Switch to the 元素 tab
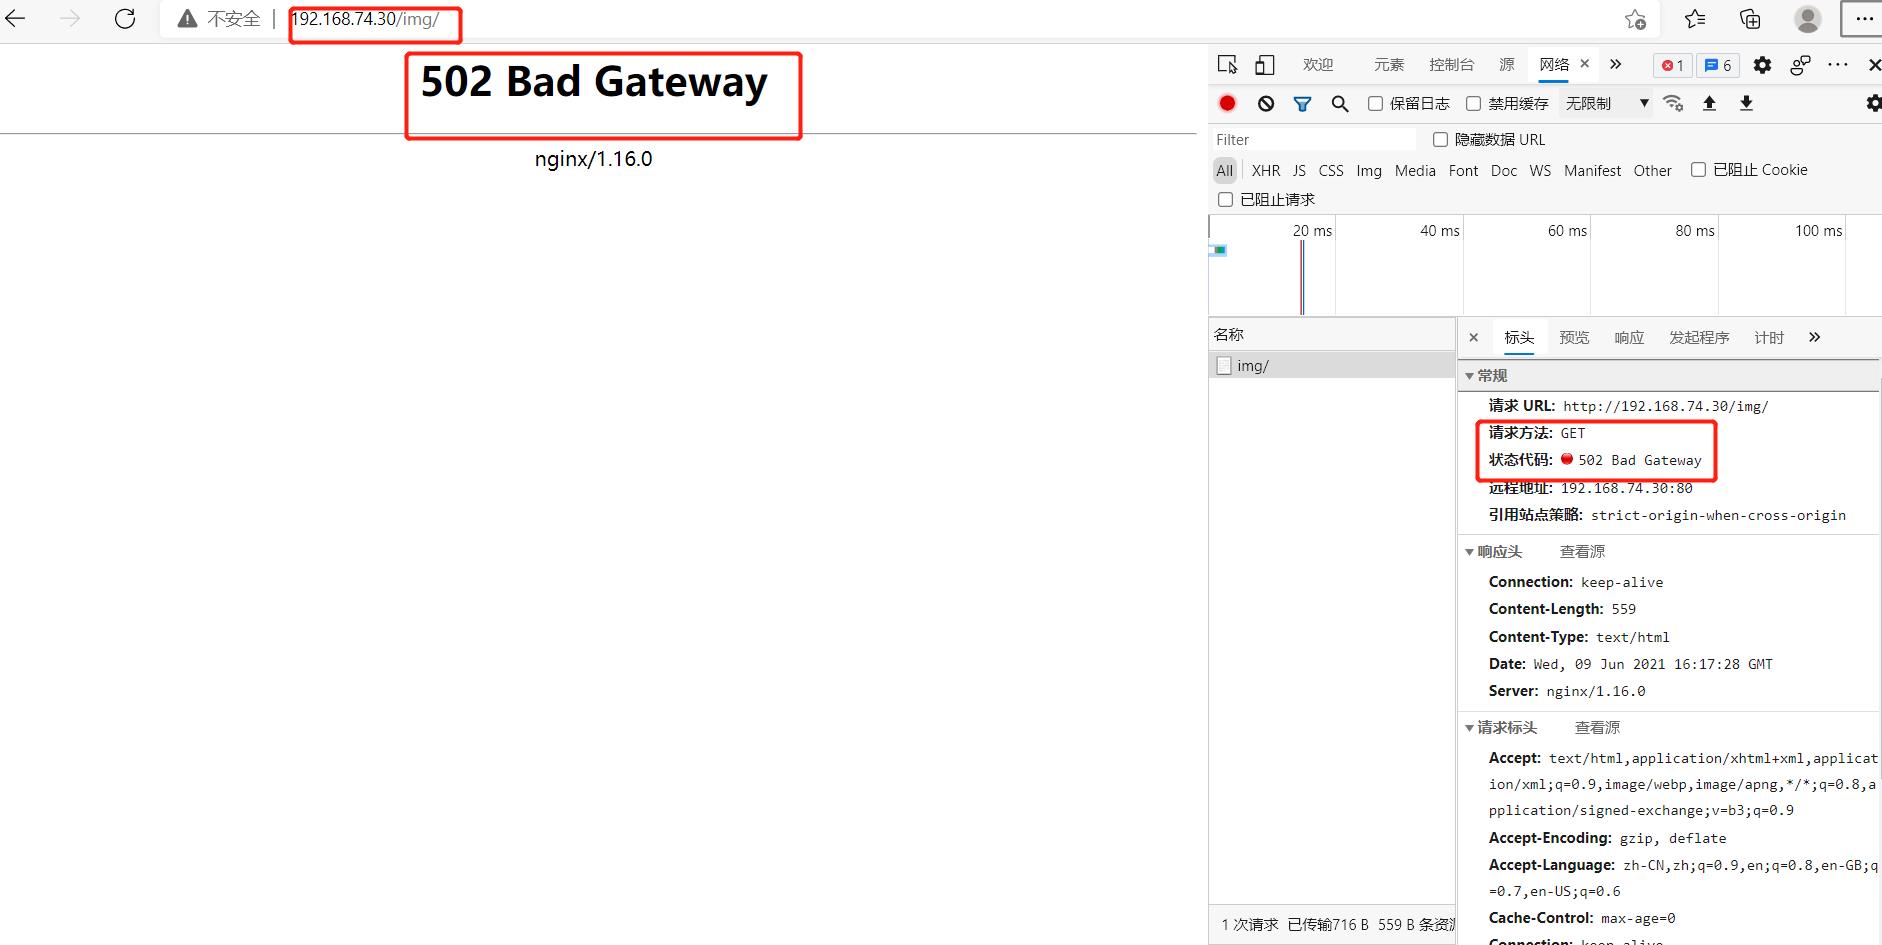Image resolution: width=1882 pixels, height=945 pixels. click(1388, 64)
